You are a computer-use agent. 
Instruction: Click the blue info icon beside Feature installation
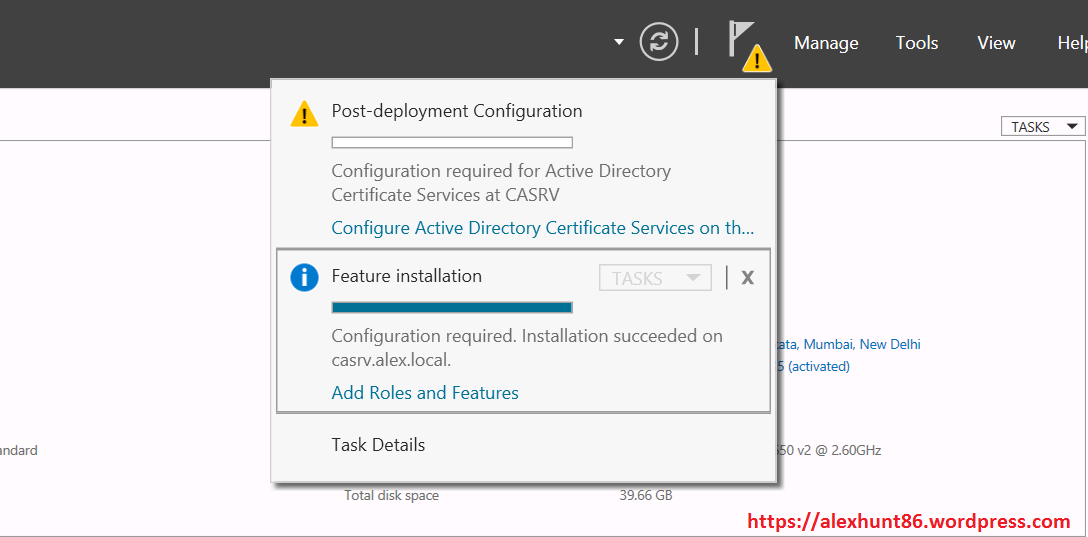pos(304,277)
